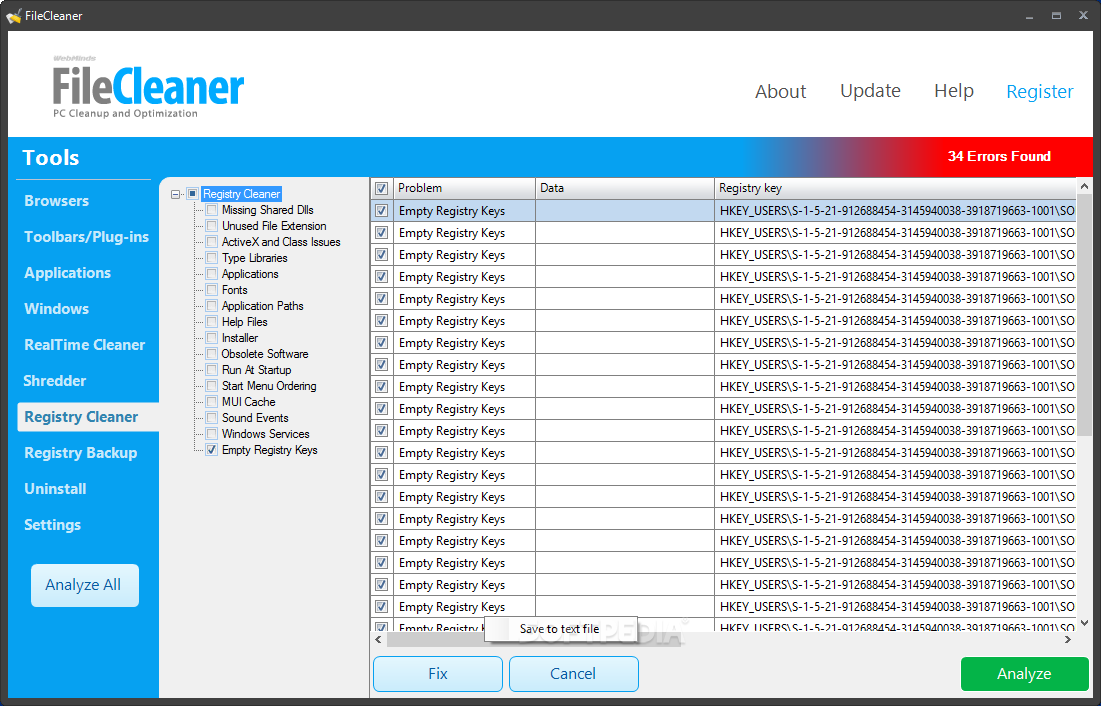
Task: Click the Register link
Action: point(1040,91)
